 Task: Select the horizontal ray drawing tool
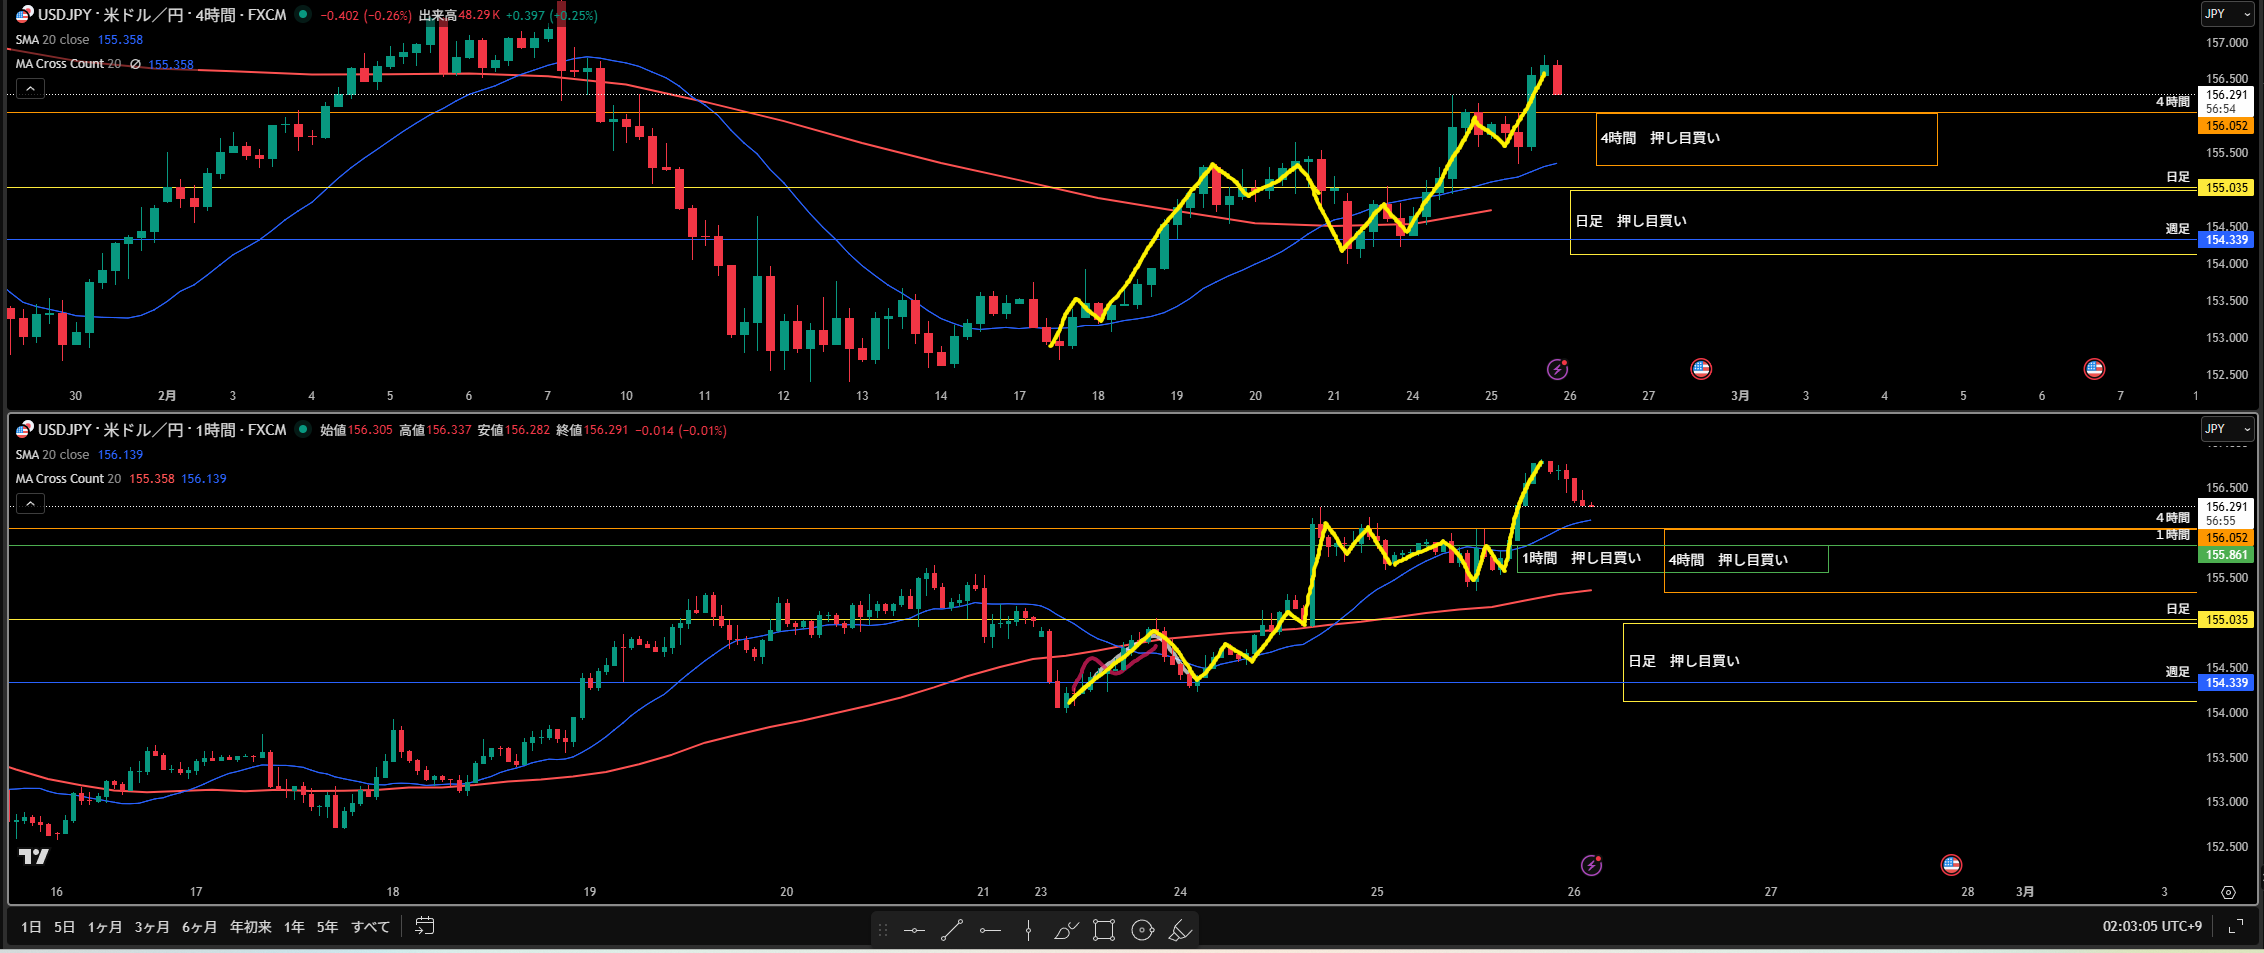coord(990,931)
